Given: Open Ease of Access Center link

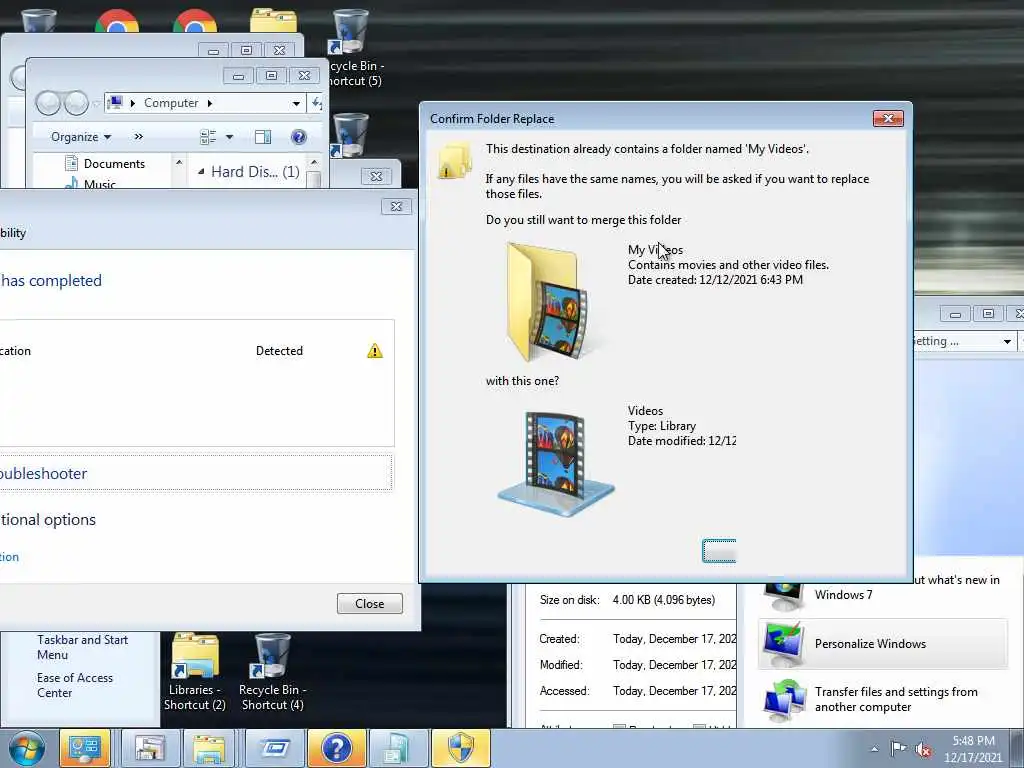Looking at the screenshot, I should pos(74,685).
